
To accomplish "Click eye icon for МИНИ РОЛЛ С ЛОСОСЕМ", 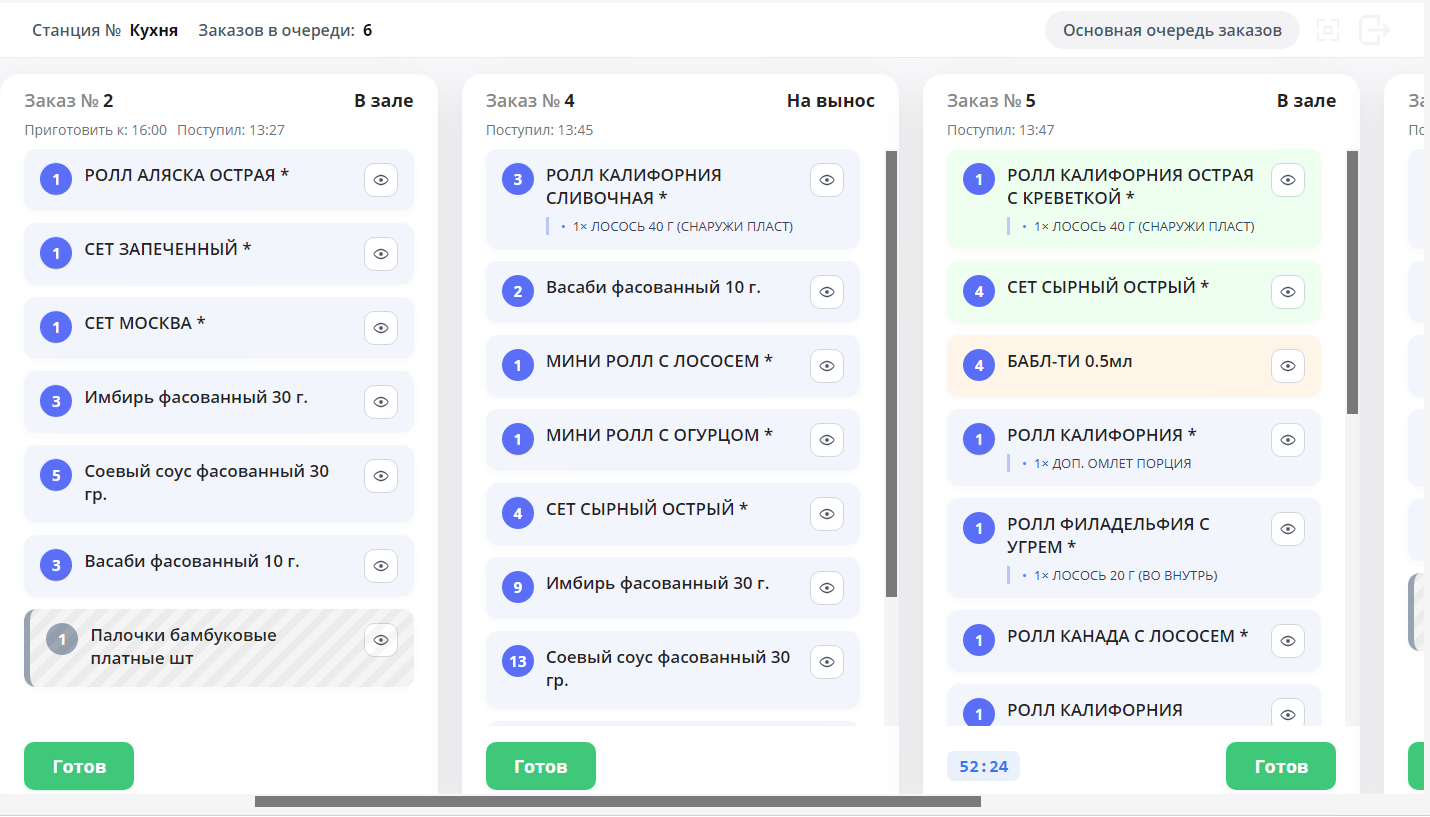I will [827, 366].
